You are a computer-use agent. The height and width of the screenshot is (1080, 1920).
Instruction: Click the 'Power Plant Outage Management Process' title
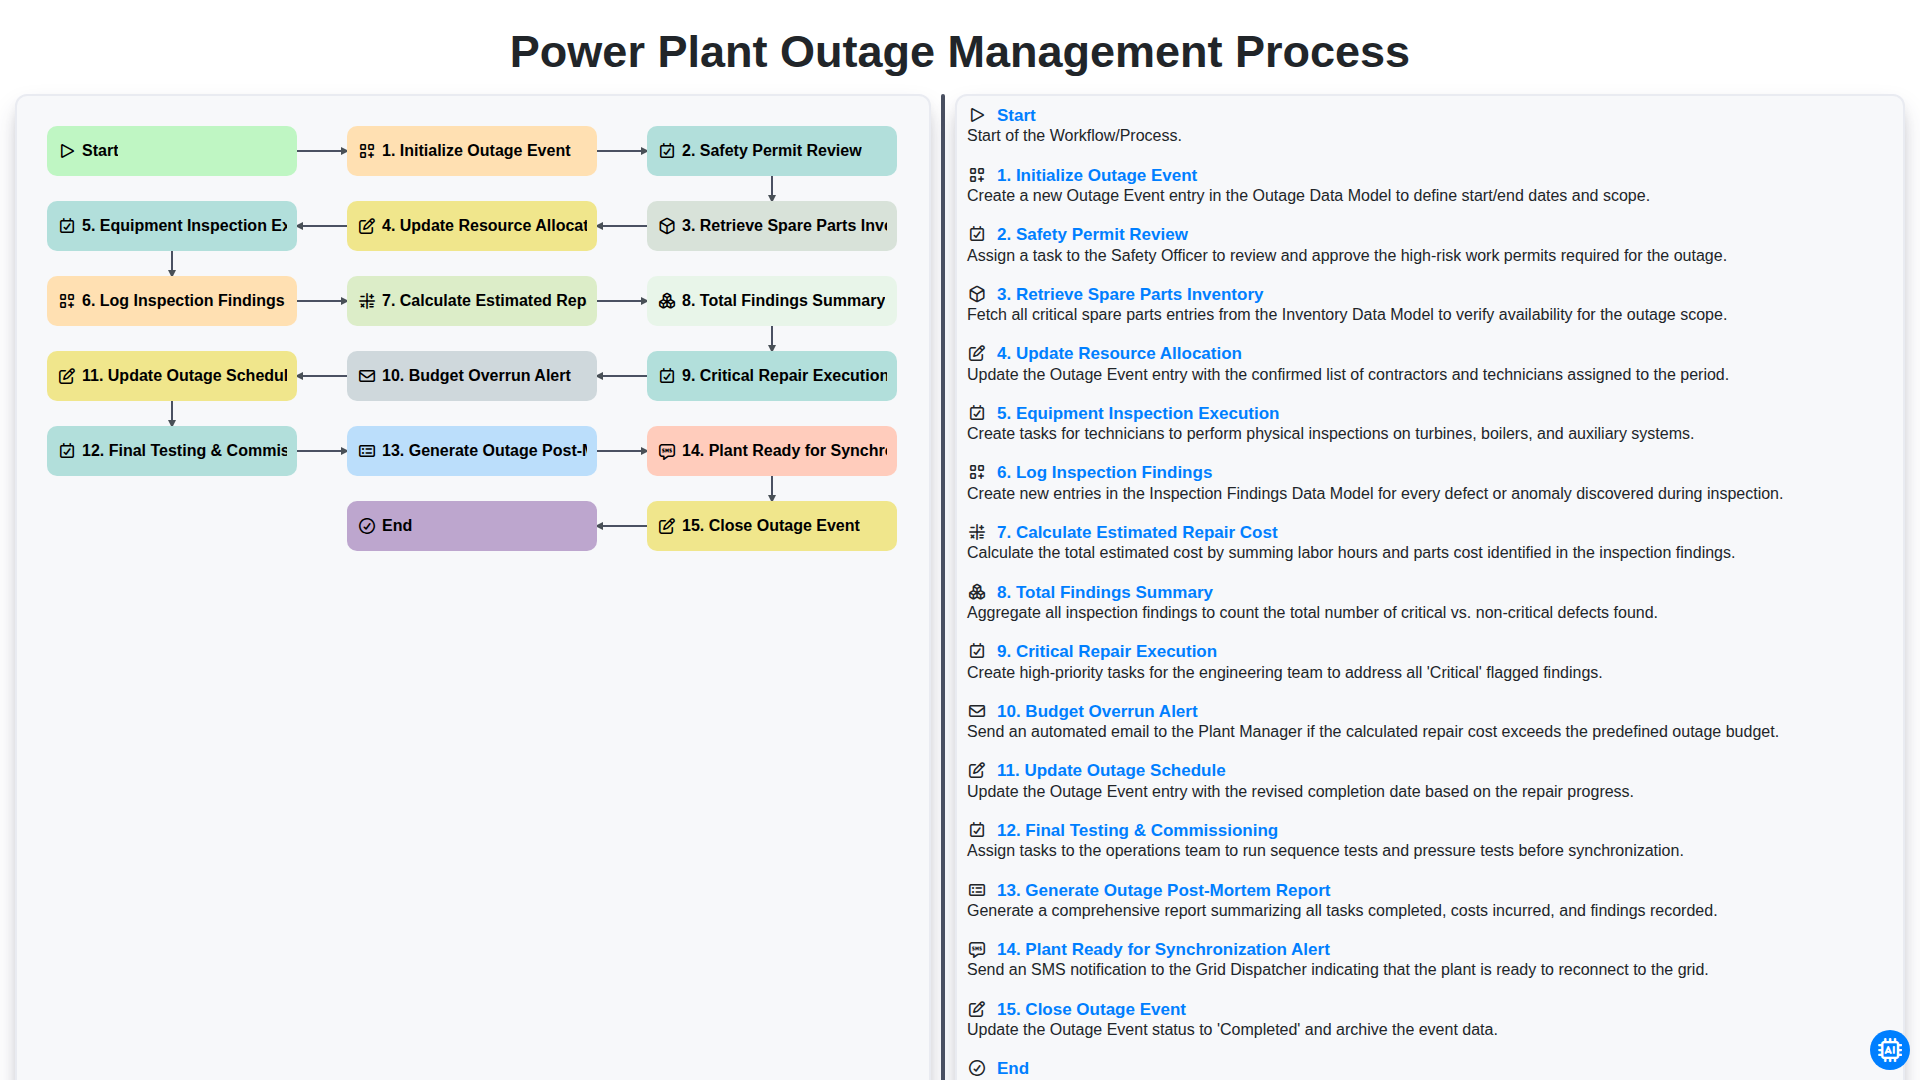point(960,52)
